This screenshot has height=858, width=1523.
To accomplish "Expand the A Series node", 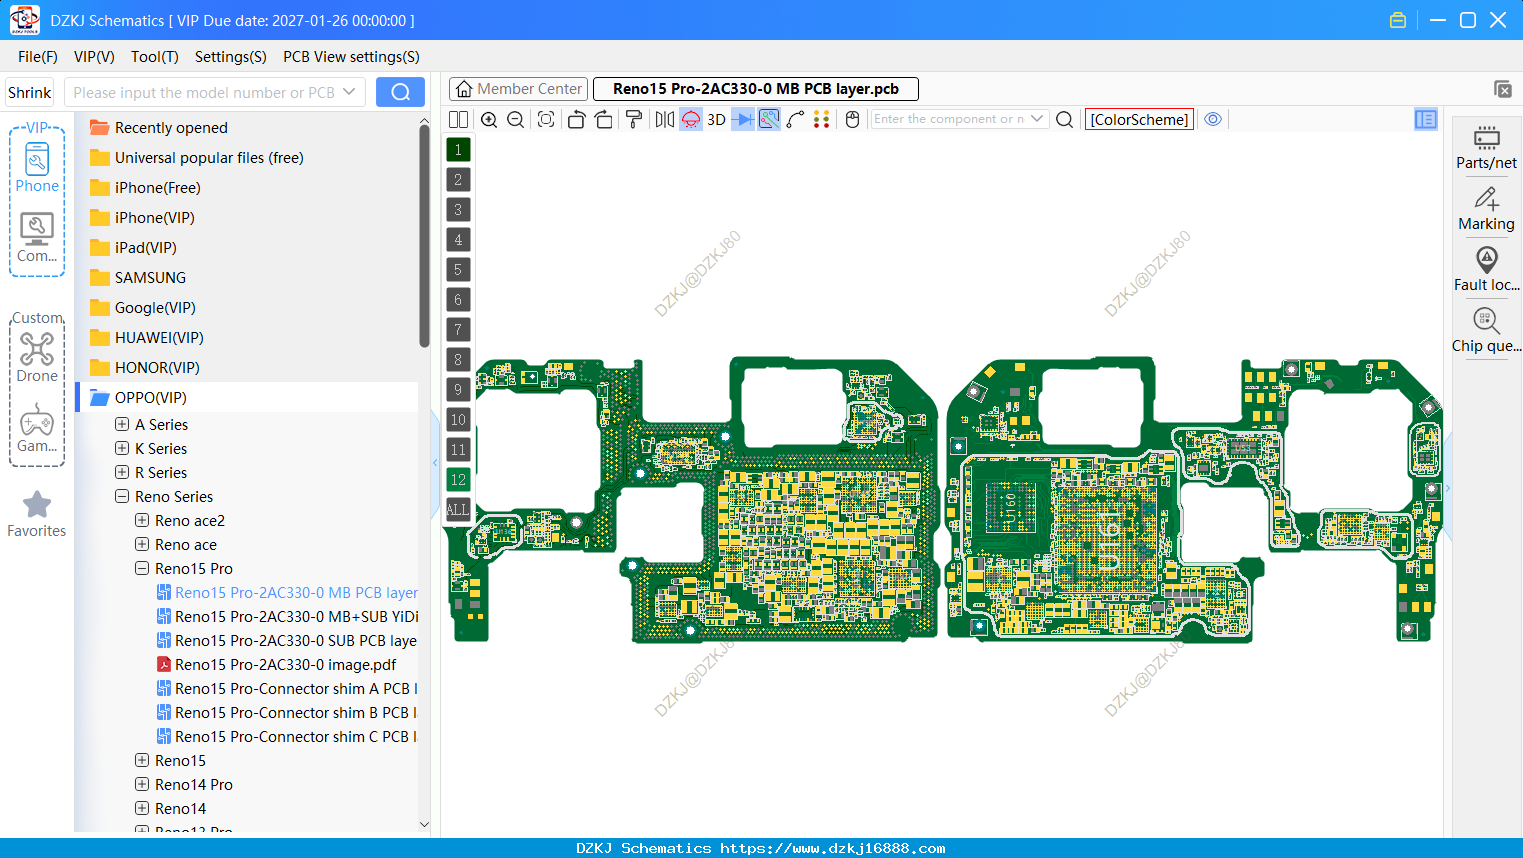I will [122, 424].
